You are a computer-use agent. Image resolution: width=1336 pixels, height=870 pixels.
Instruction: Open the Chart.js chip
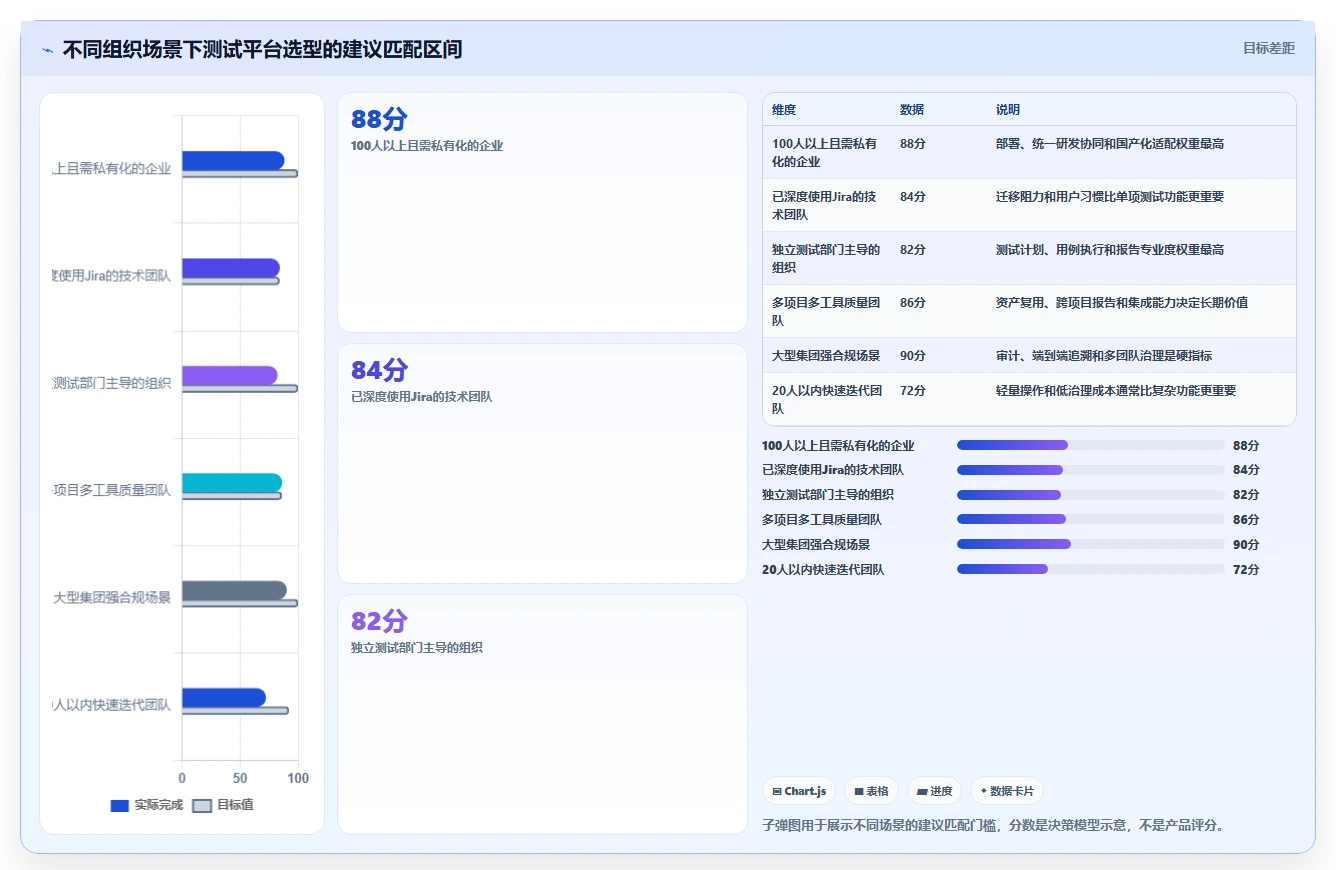[799, 791]
